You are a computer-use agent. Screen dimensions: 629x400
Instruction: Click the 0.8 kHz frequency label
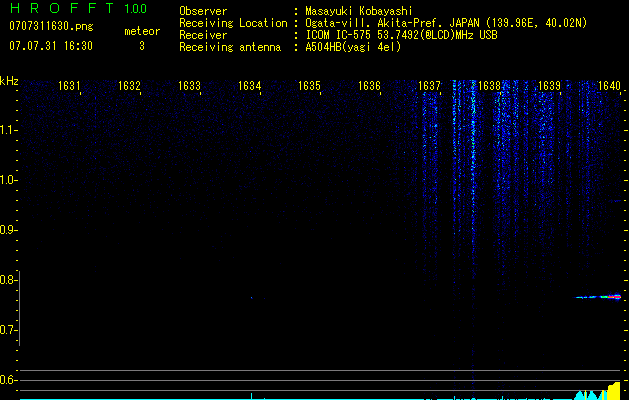(8, 280)
